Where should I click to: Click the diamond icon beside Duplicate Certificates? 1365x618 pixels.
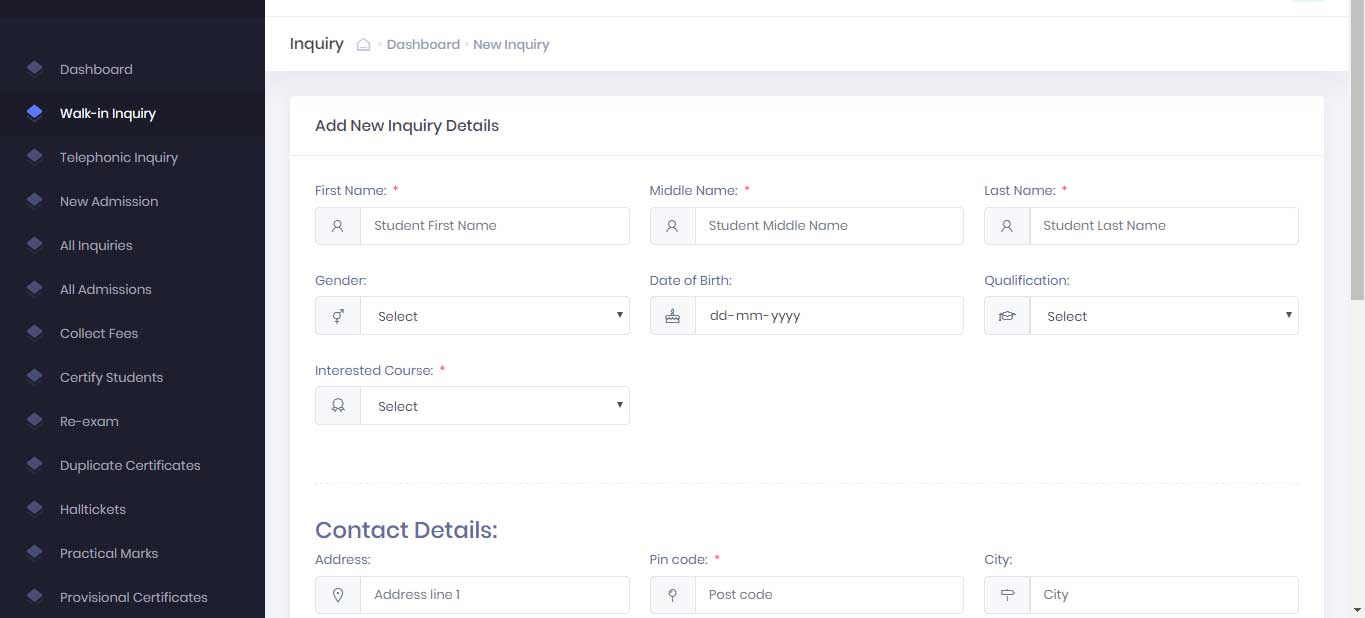[x=35, y=465]
